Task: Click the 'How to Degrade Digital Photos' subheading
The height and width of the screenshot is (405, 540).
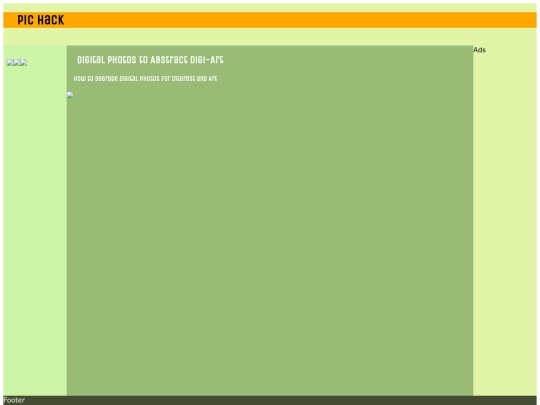Action: click(145, 79)
